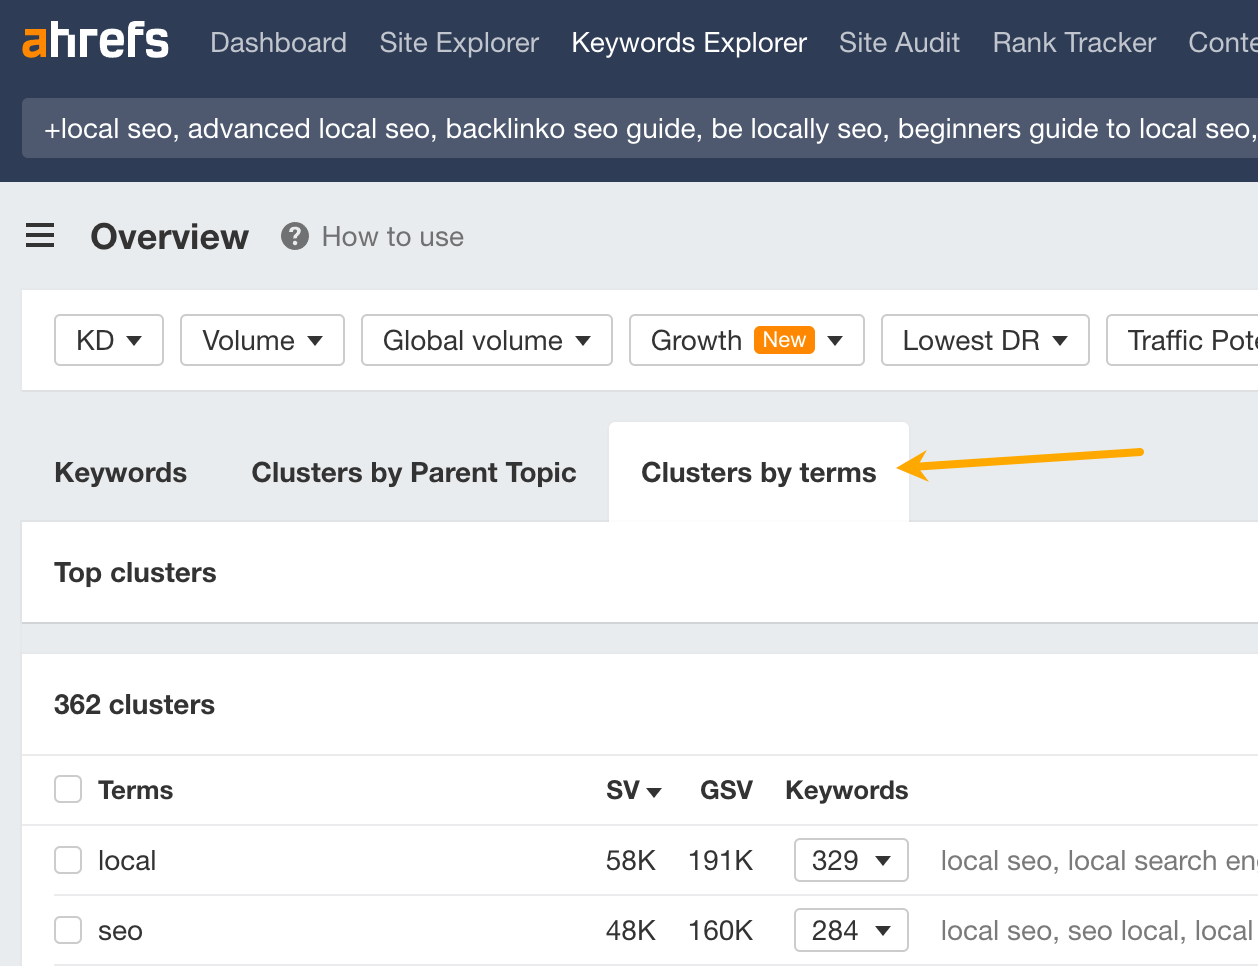Open the Growth filter dropdown
The image size is (1258, 966).
pyautogui.click(x=746, y=340)
